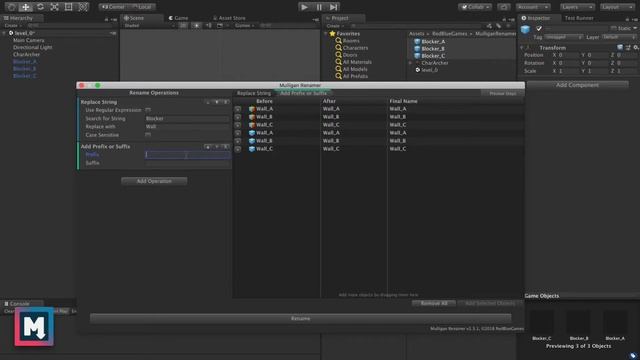Toggle scene lighting in Scene view

pos(196,26)
